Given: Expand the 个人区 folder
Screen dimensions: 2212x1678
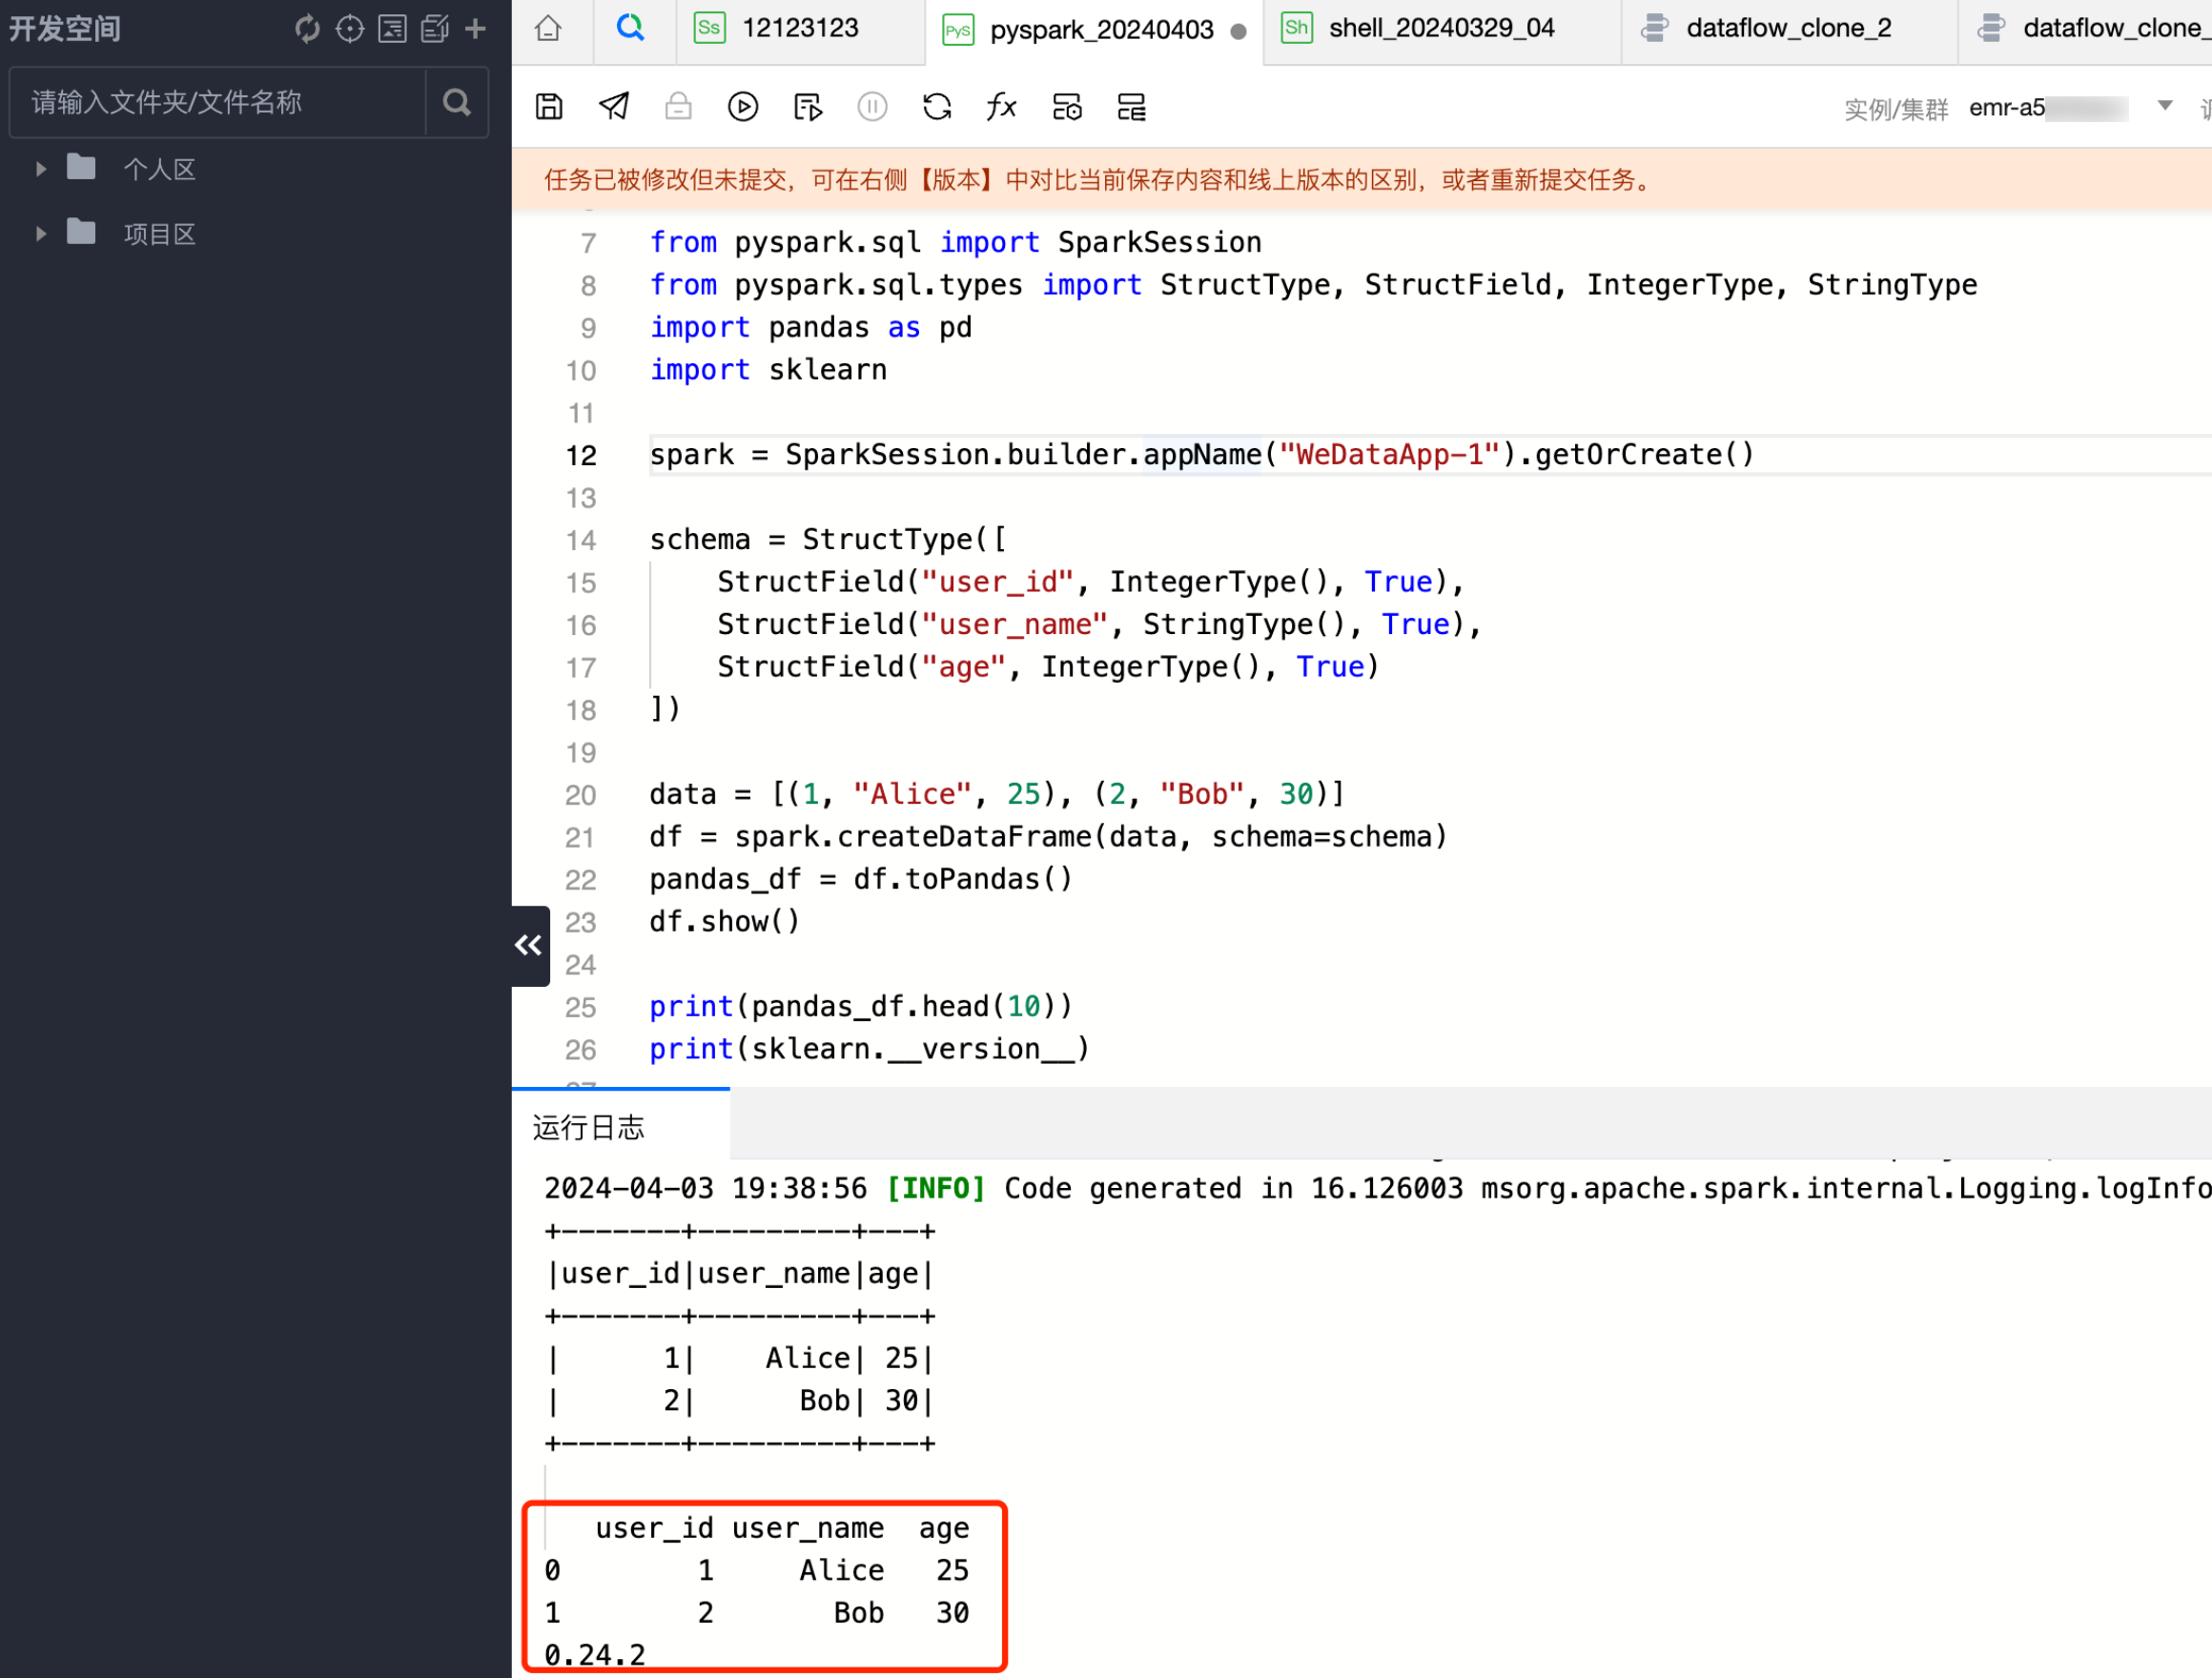Looking at the screenshot, I should (x=41, y=169).
